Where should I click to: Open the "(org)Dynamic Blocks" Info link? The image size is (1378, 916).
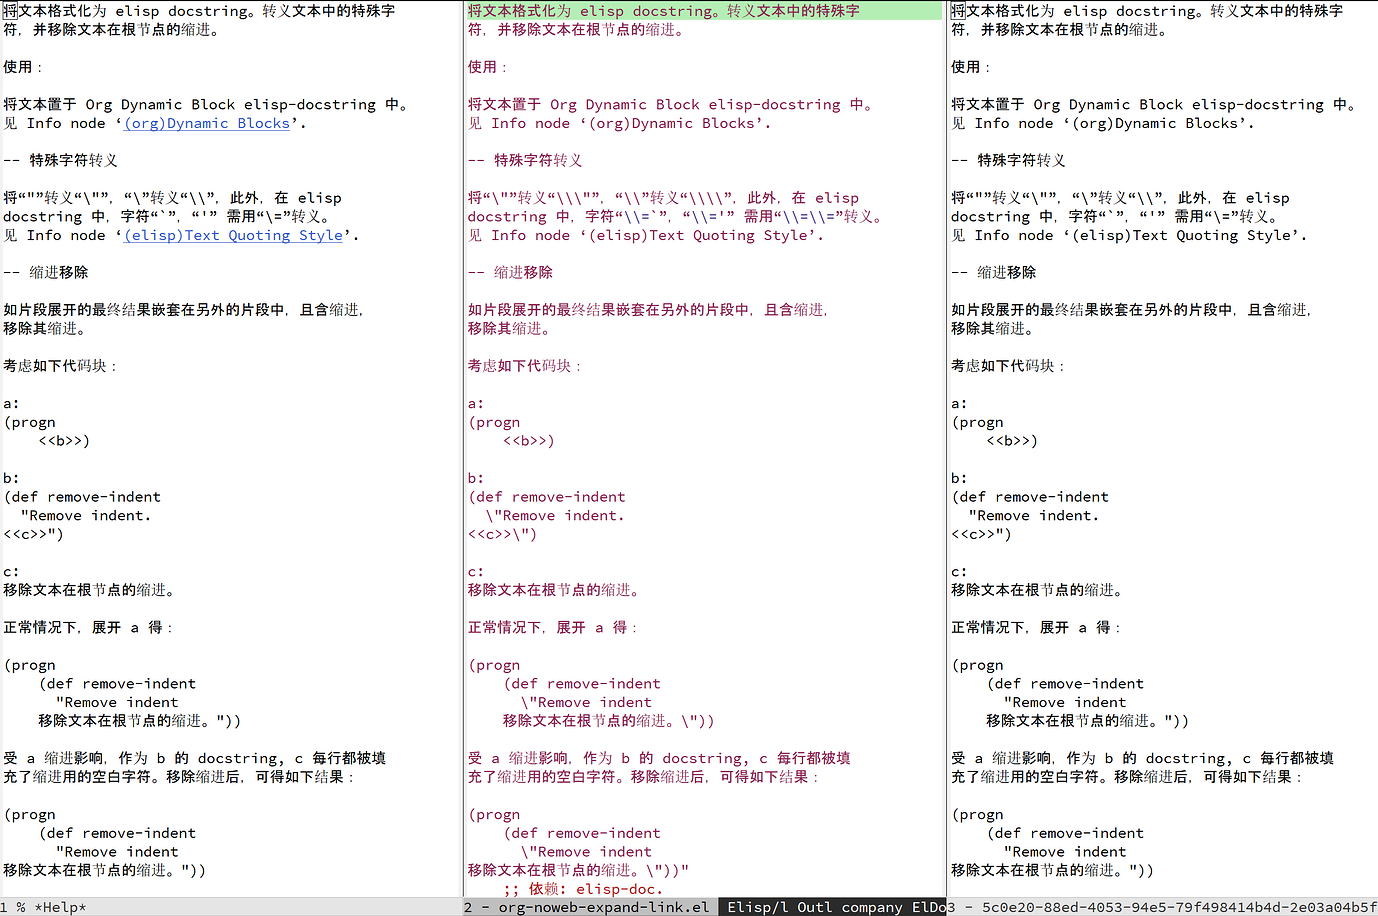(x=207, y=123)
